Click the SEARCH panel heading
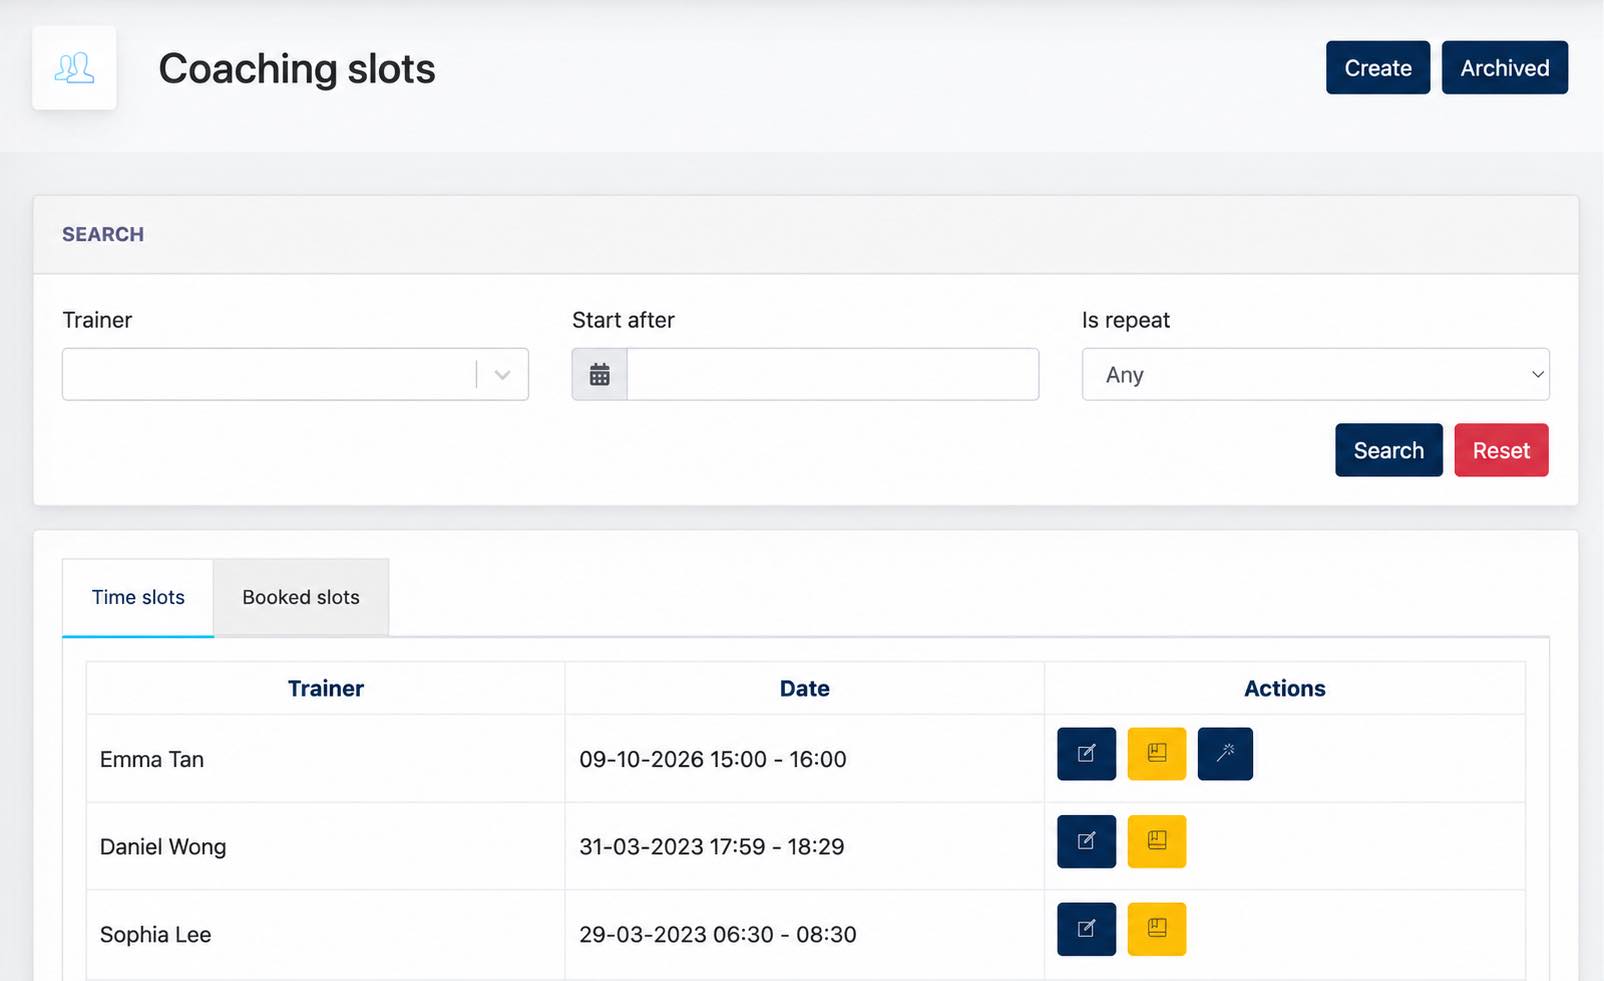The height and width of the screenshot is (981, 1604). pyautogui.click(x=103, y=234)
